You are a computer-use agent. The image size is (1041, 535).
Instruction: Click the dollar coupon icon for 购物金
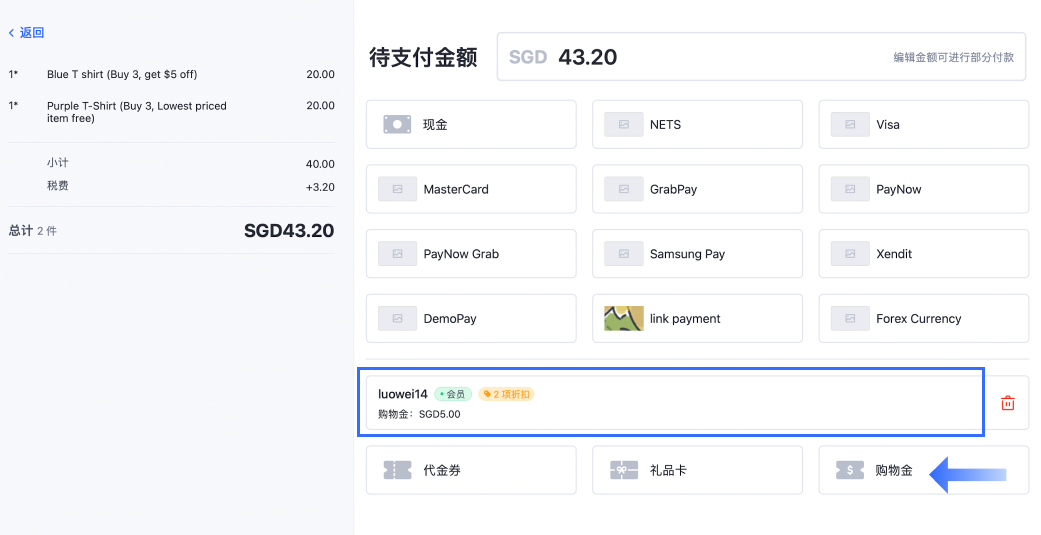pos(850,470)
